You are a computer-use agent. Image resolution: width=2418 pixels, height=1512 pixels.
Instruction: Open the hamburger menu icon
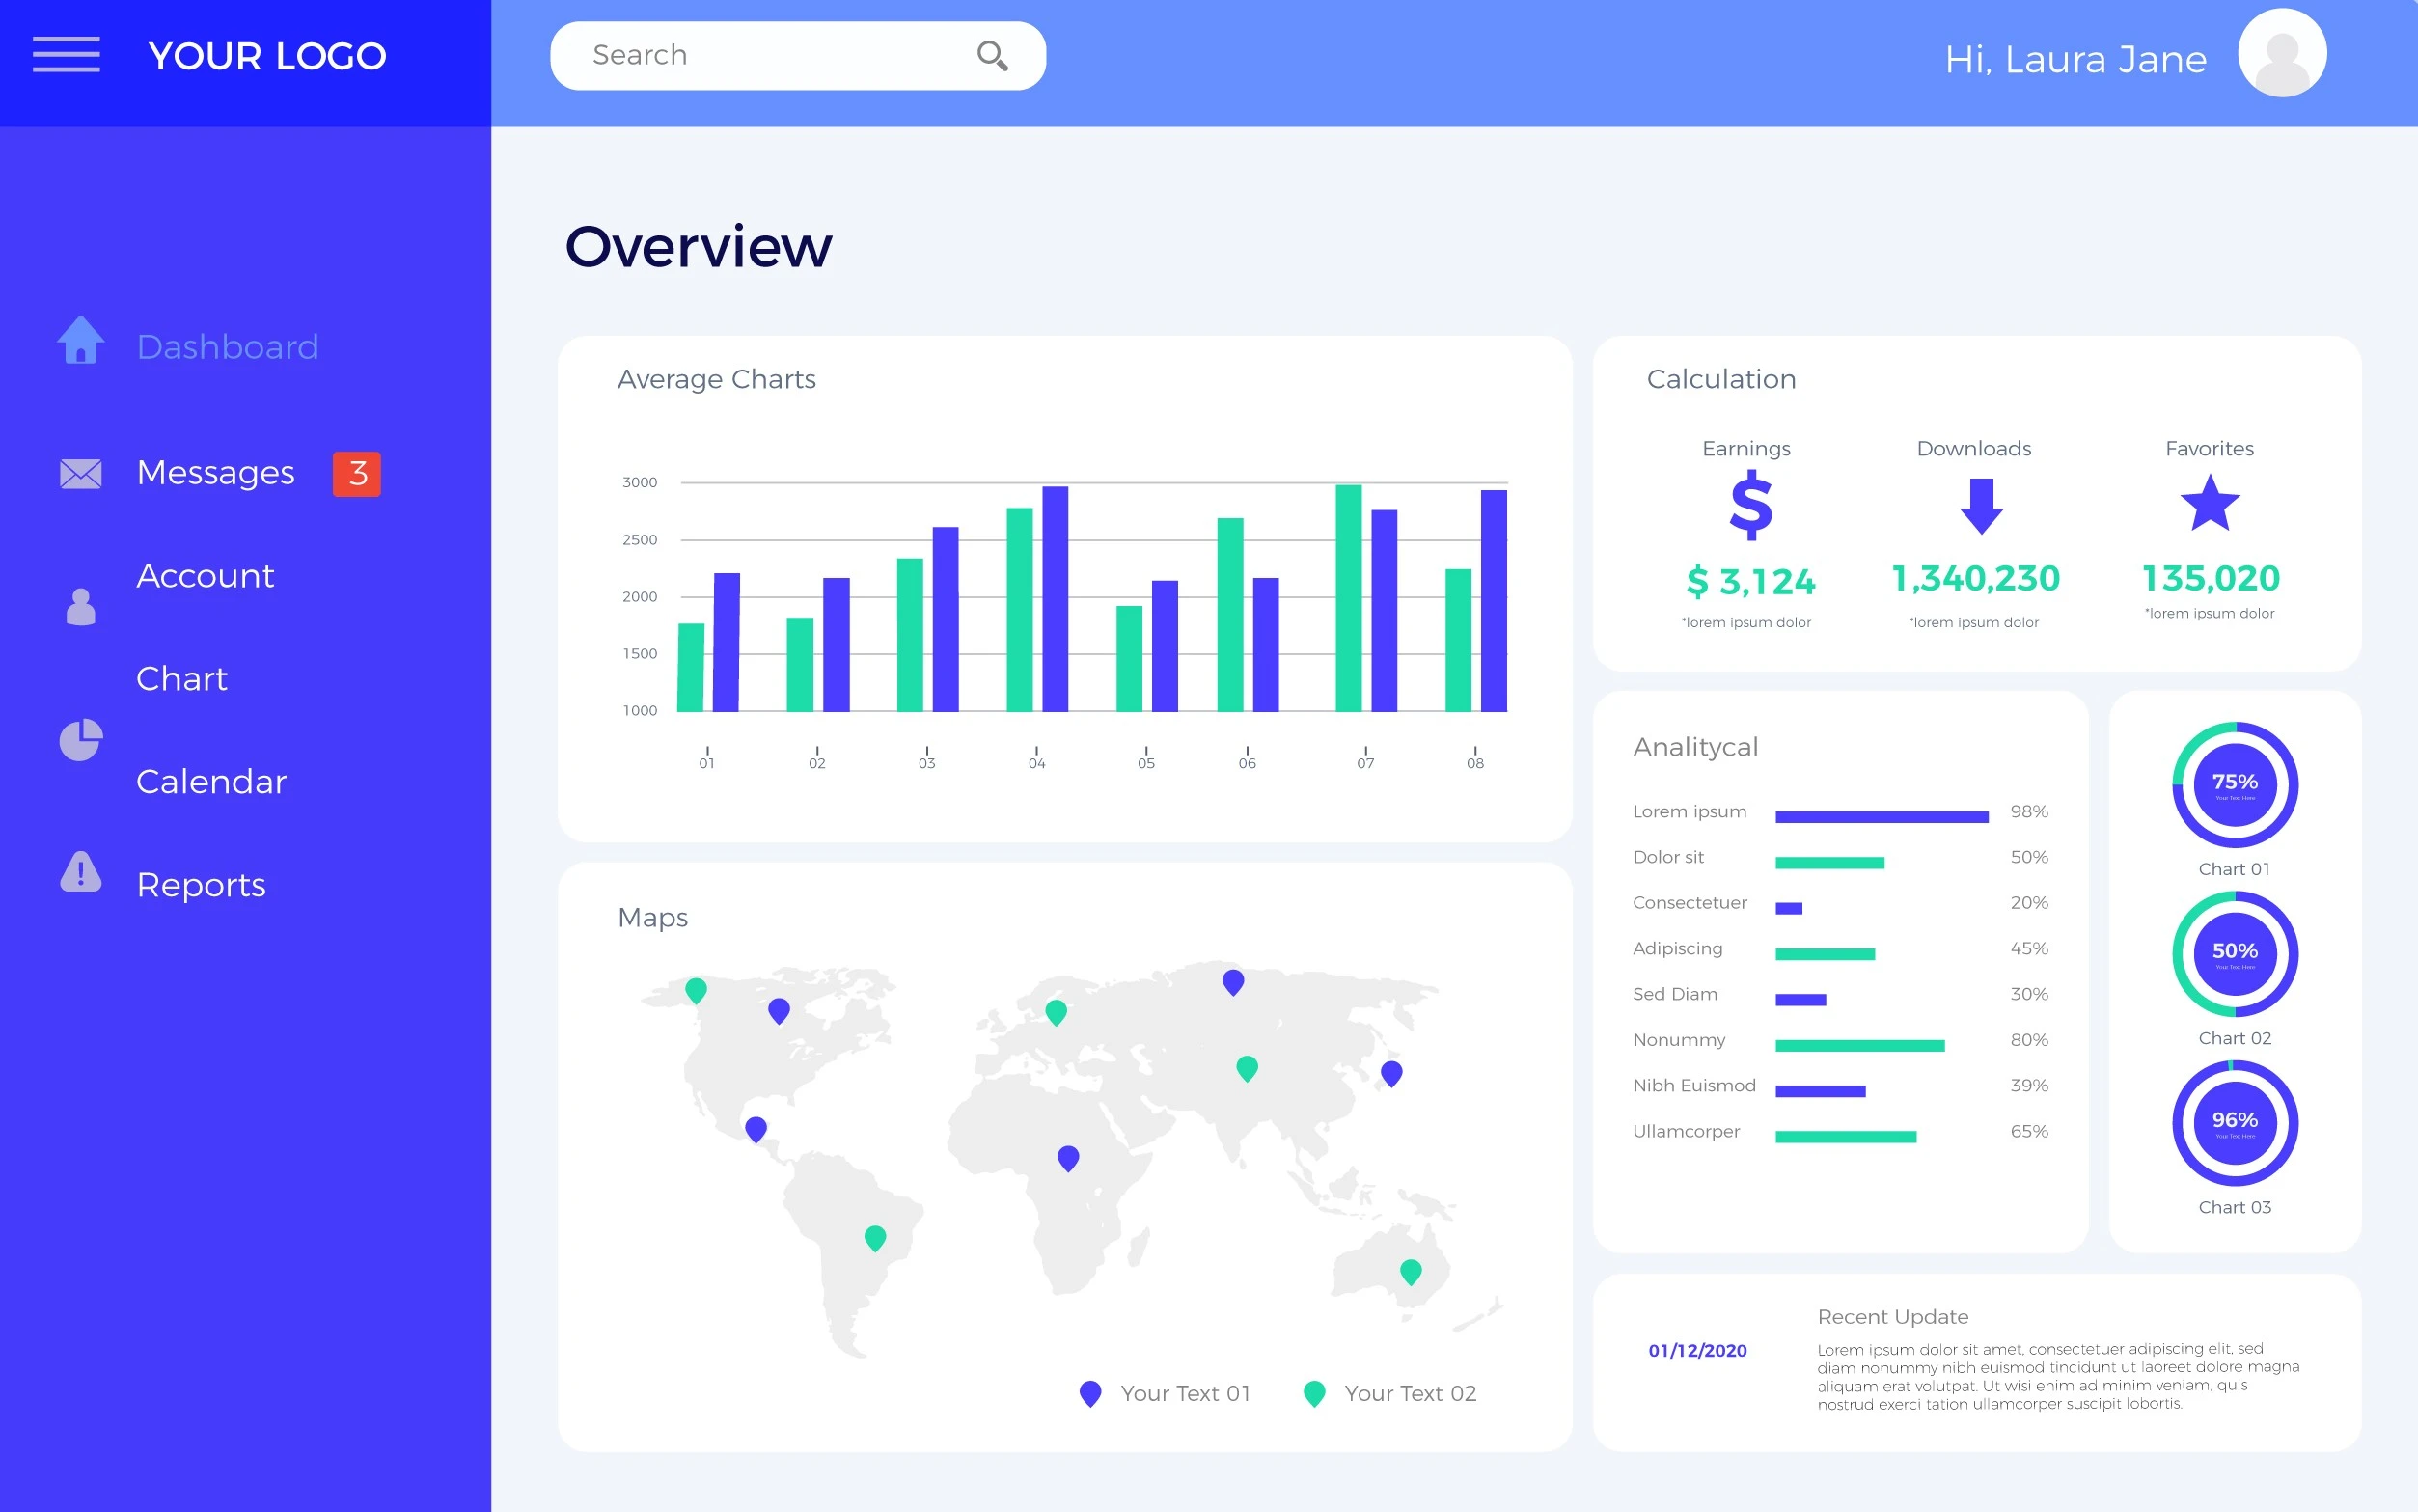[x=66, y=54]
